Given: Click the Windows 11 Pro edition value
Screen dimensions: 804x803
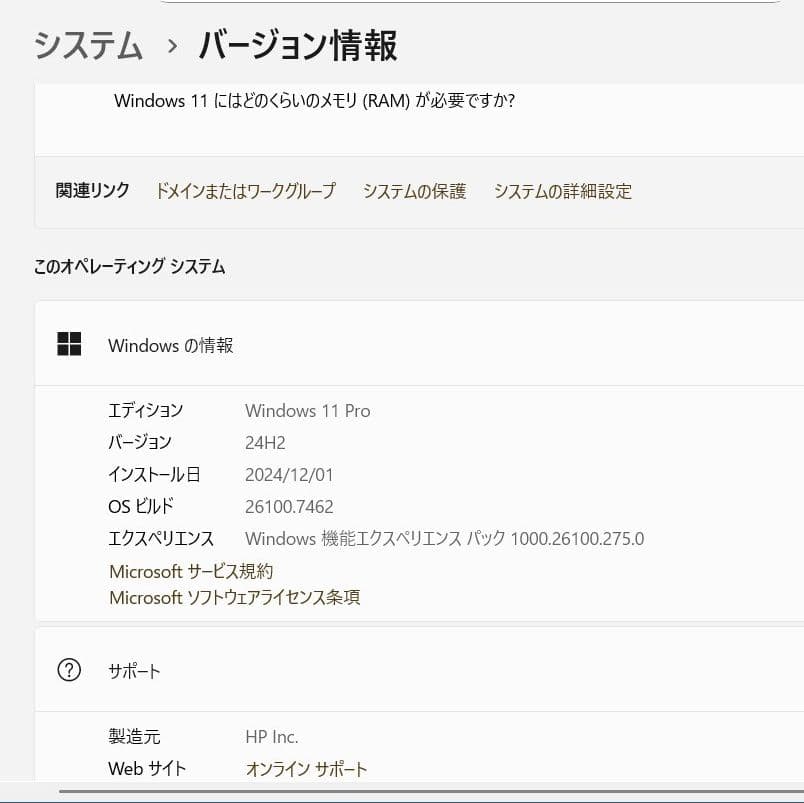Looking at the screenshot, I should pos(307,410).
